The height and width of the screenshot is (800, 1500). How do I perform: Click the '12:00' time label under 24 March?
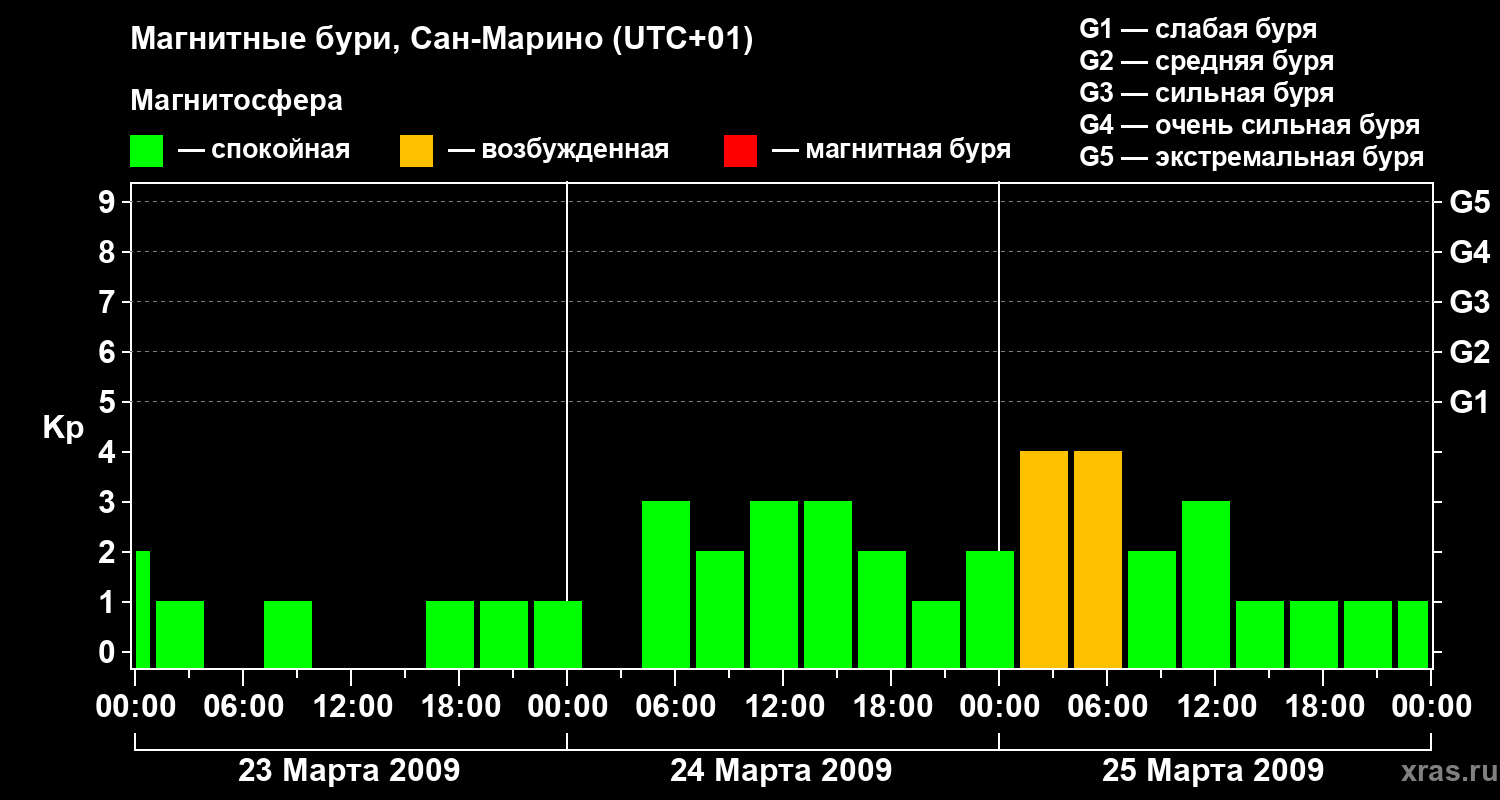pyautogui.click(x=783, y=707)
